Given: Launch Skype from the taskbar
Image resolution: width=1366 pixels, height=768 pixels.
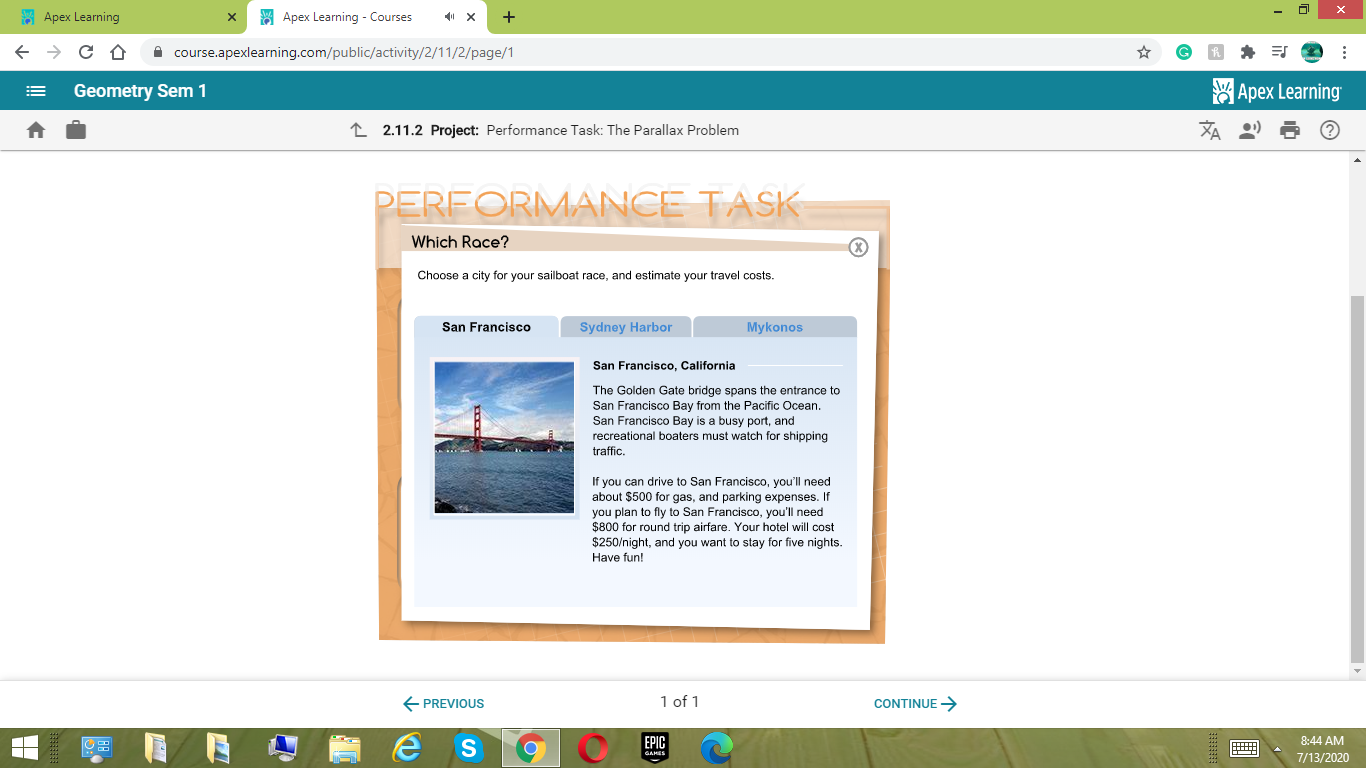Looking at the screenshot, I should coord(470,748).
